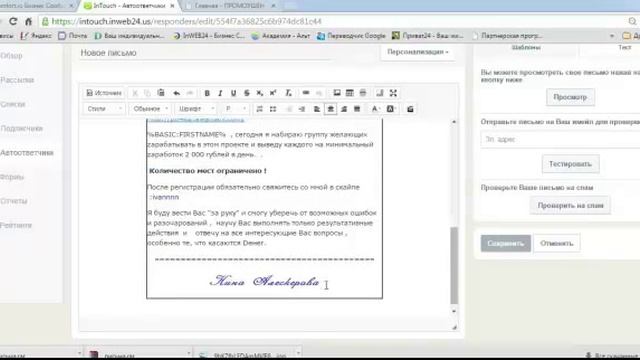Toggle bold formatting
Screen dimensions: 640x360
click(x=207, y=93)
